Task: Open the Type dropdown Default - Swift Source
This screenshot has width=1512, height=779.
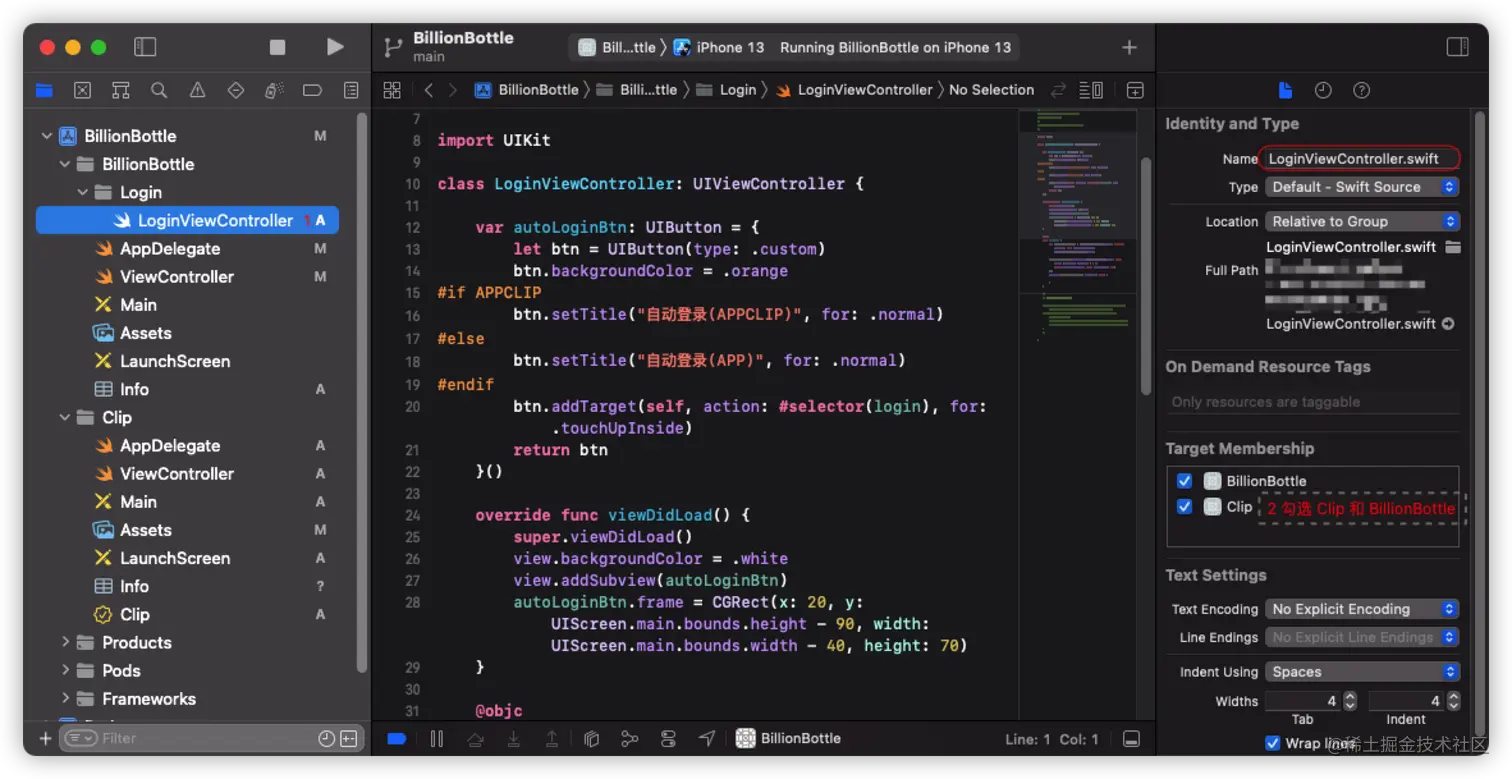Action: click(1362, 187)
